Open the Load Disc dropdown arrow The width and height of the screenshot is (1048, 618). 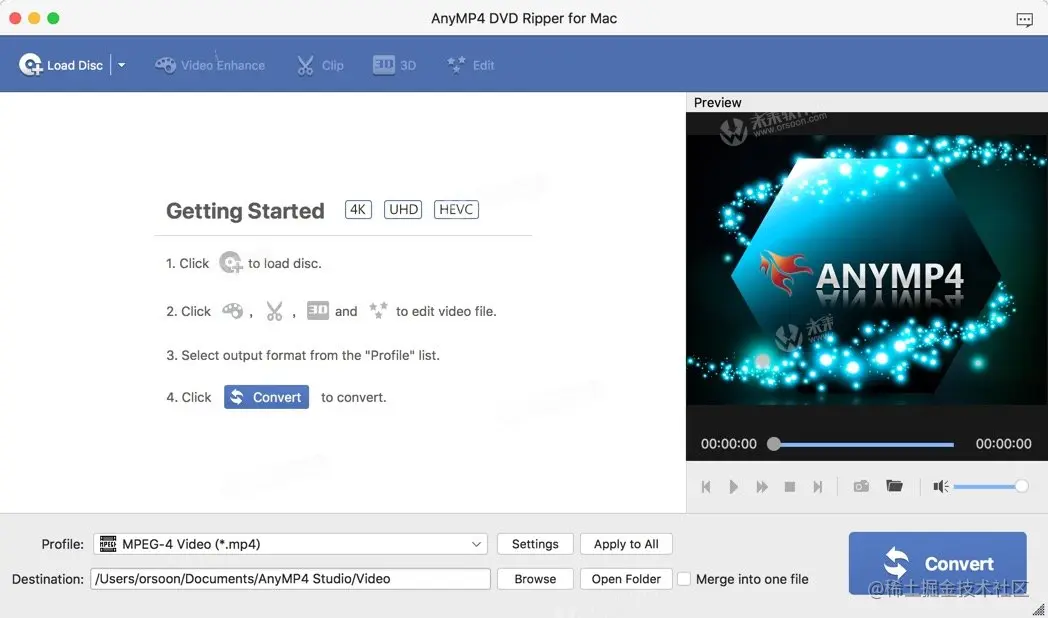click(x=122, y=65)
